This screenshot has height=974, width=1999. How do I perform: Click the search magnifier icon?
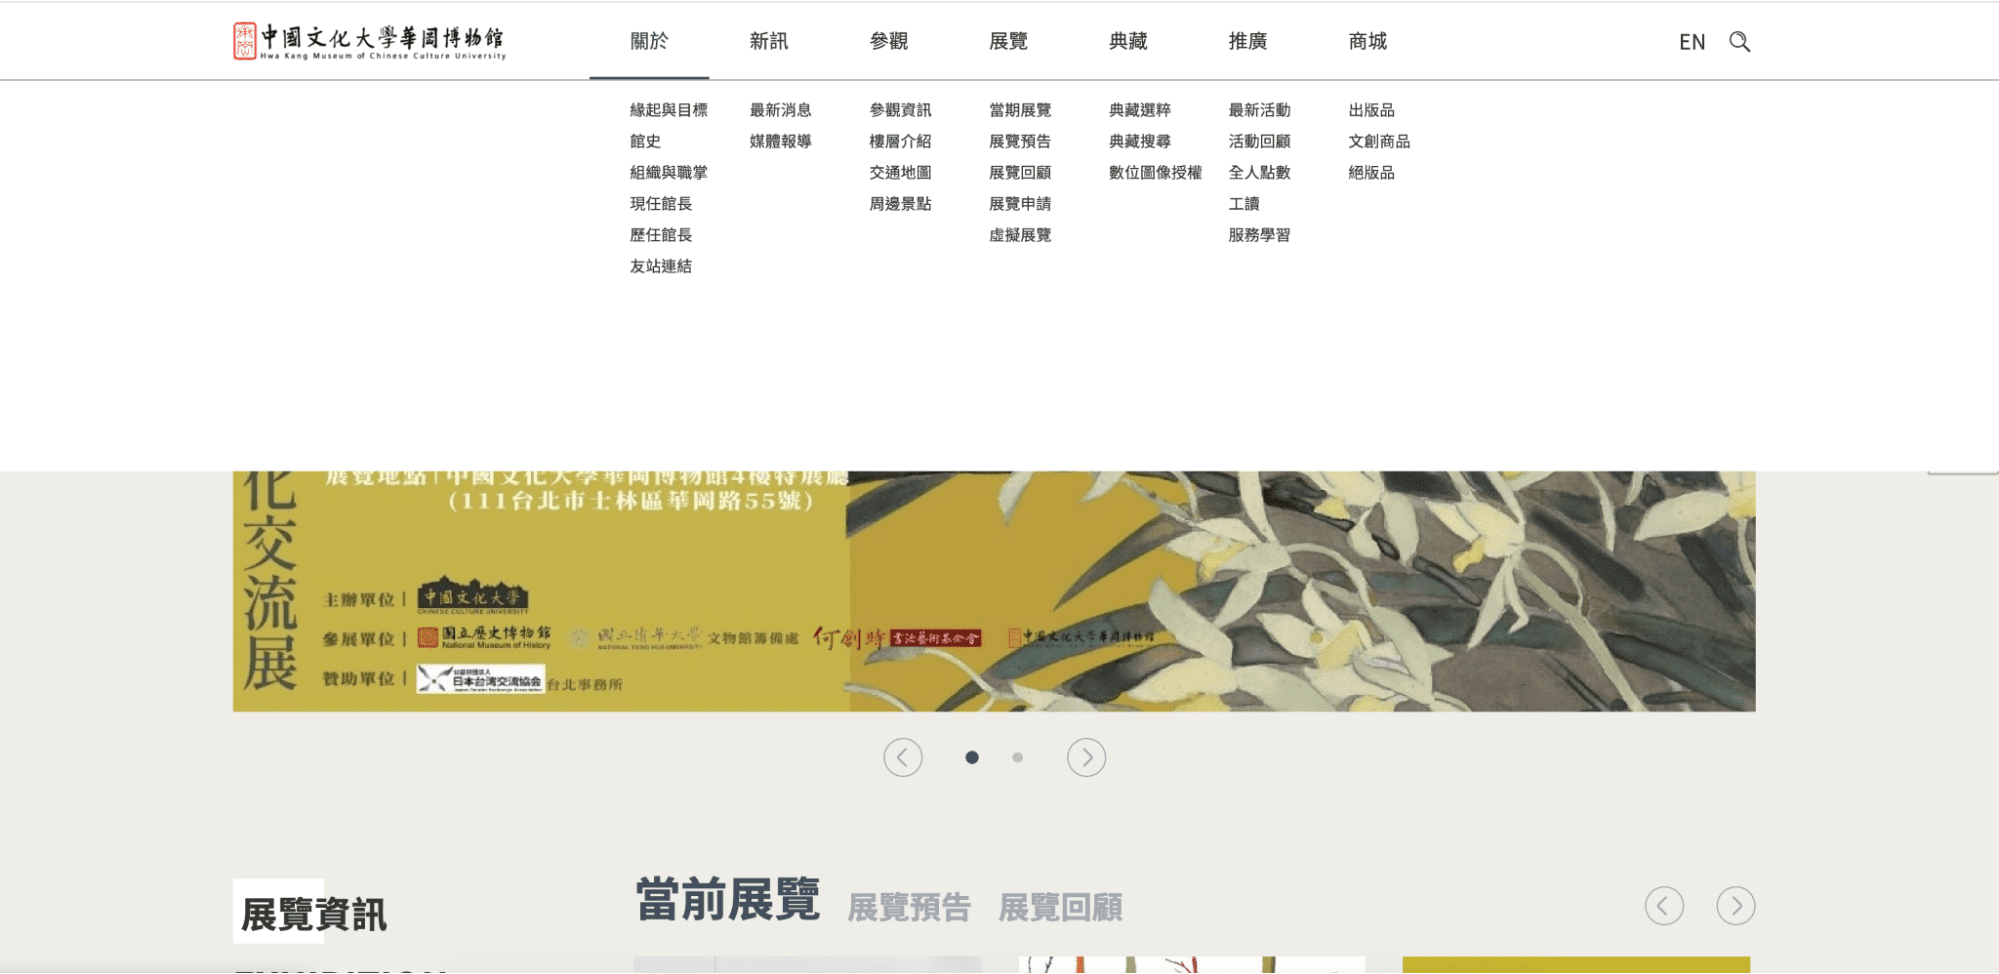[x=1739, y=42]
